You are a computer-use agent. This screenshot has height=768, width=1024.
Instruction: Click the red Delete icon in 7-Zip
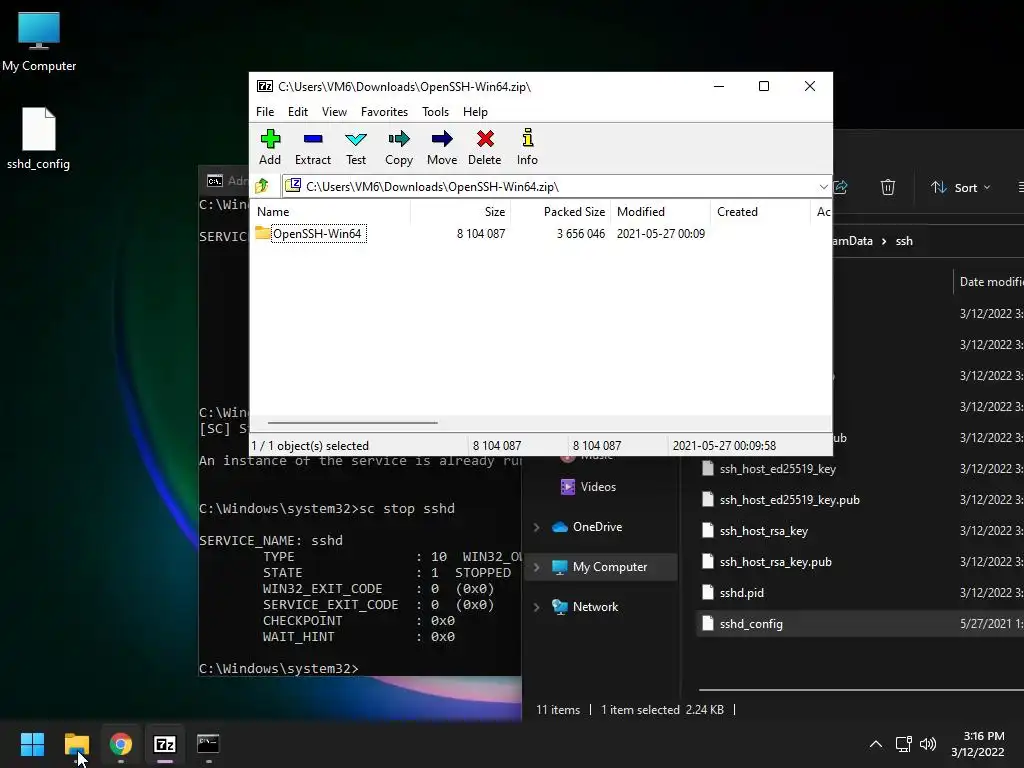485,147
